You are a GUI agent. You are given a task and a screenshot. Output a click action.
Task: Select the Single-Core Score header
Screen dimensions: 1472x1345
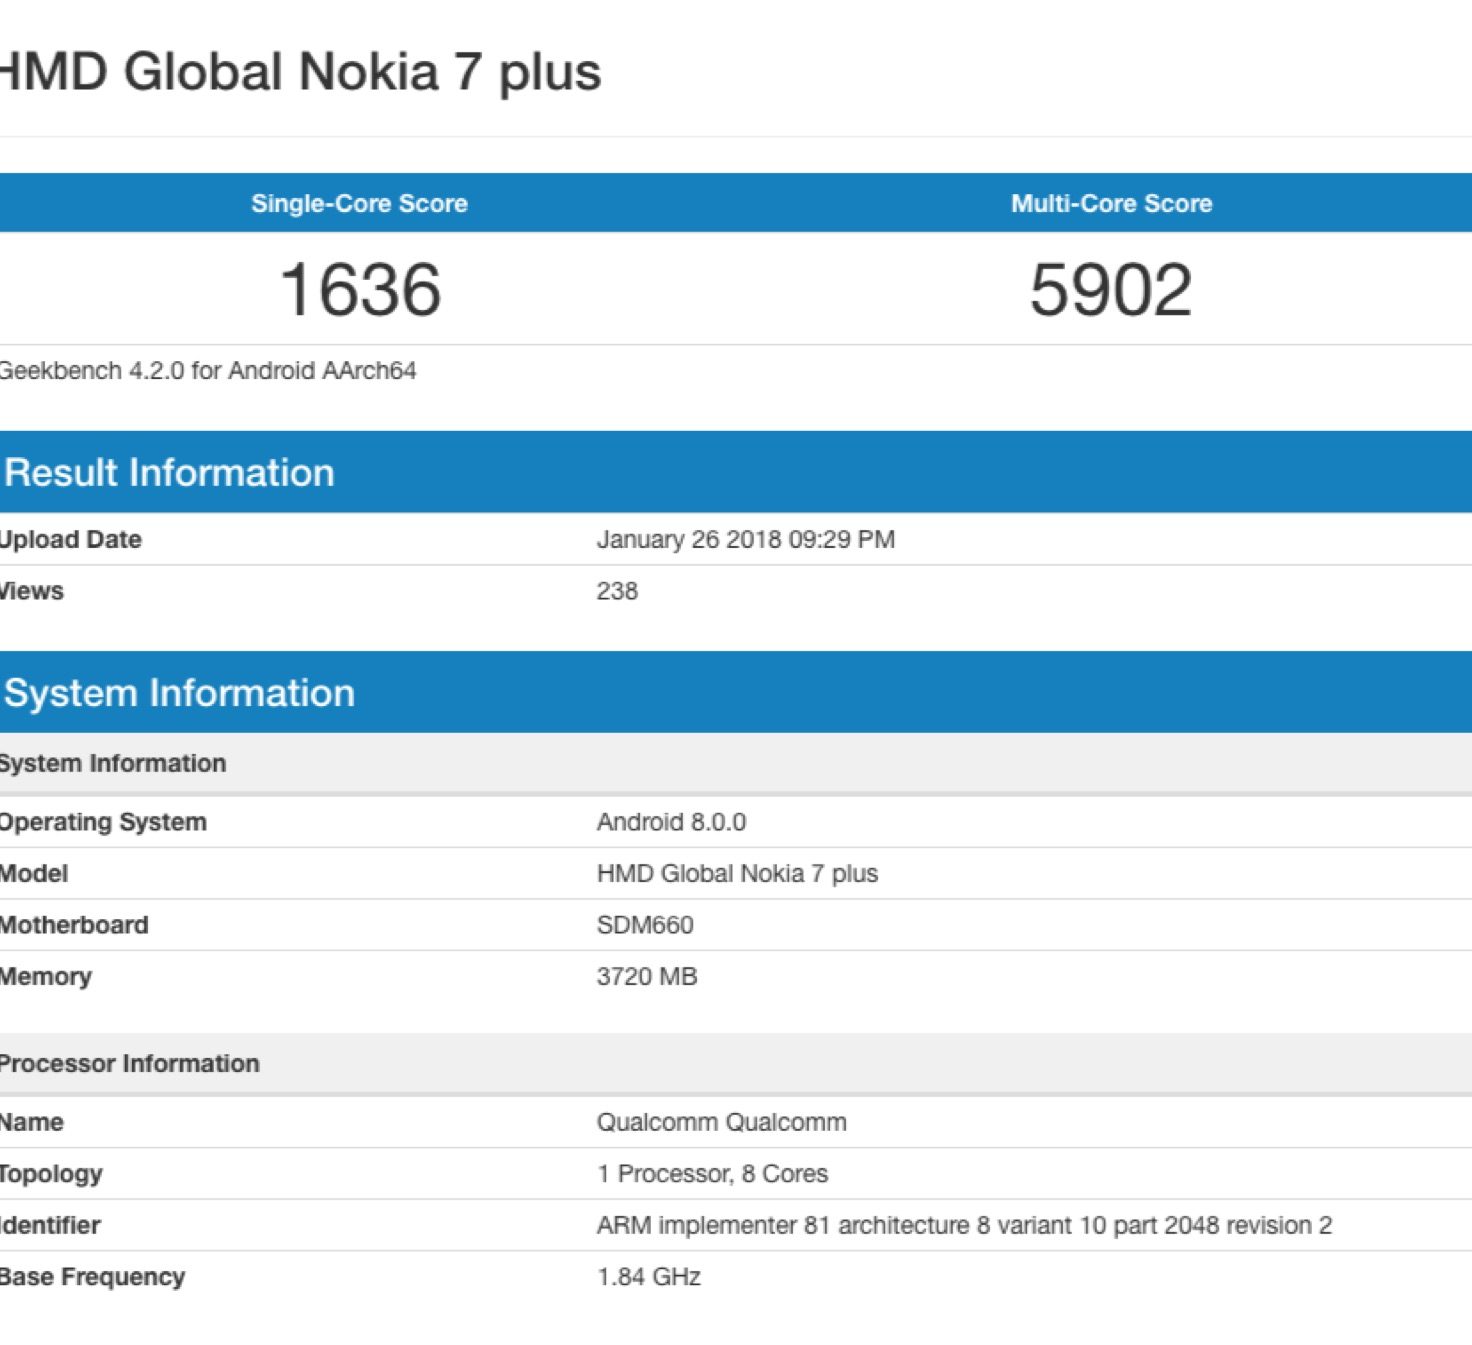(x=359, y=203)
